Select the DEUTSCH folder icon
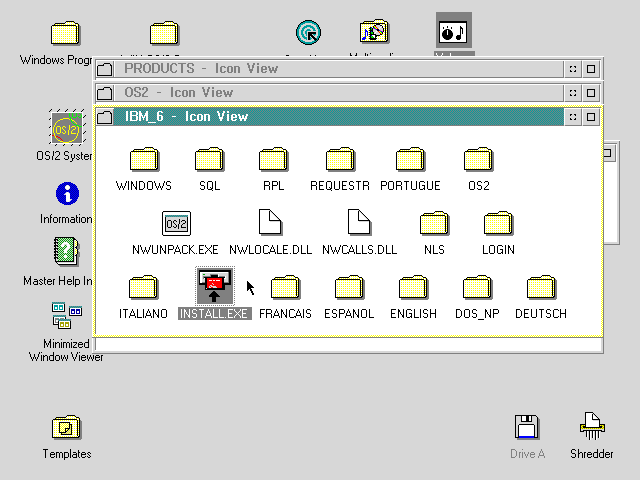 pyautogui.click(x=541, y=287)
